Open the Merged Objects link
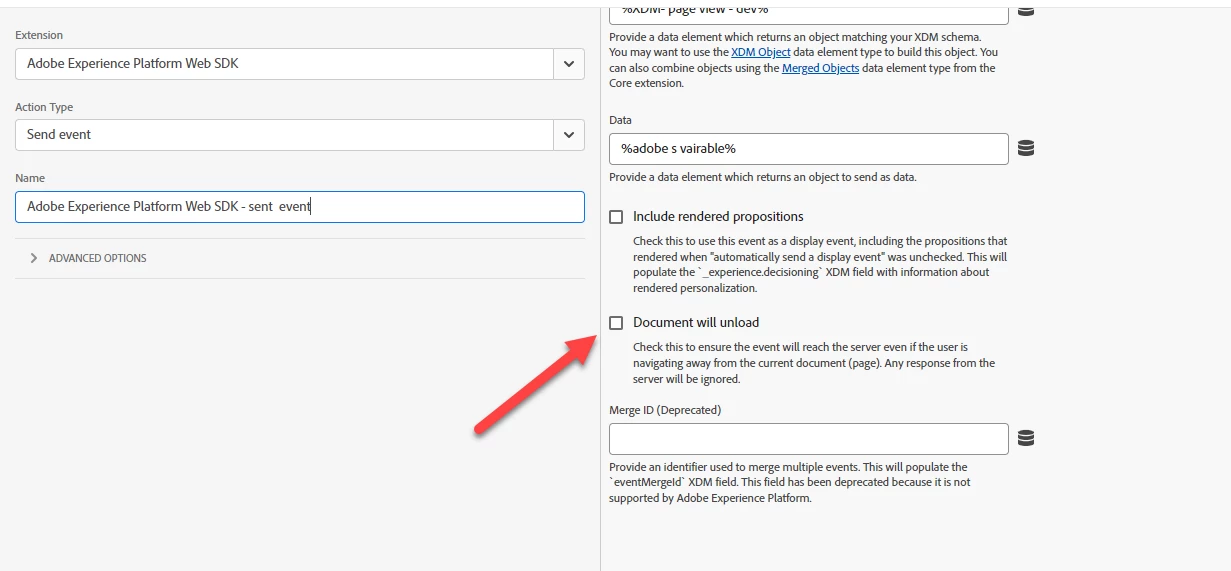Image resolution: width=1231 pixels, height=571 pixels. (x=820, y=68)
